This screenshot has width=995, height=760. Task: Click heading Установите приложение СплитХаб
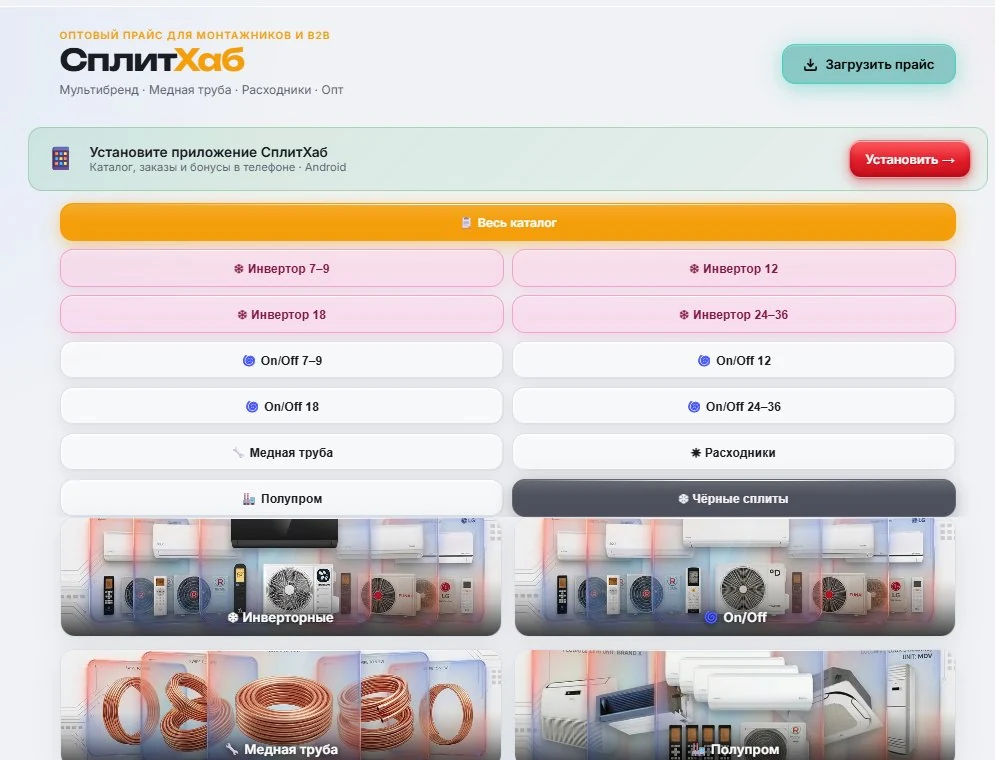(208, 152)
